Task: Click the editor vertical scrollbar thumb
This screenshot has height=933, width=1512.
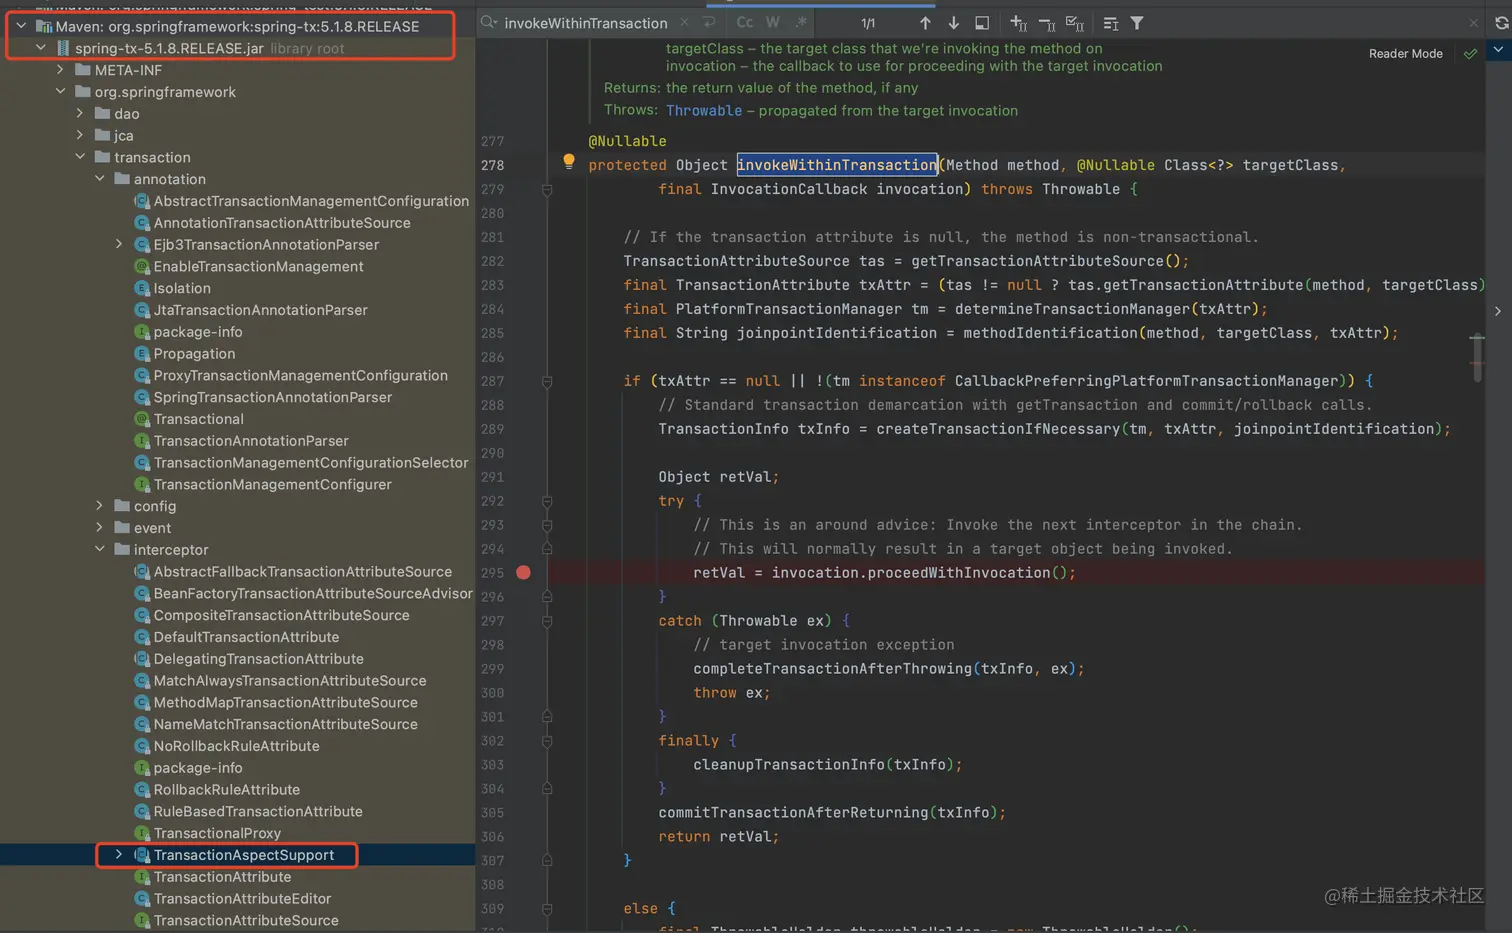Action: [1477, 358]
